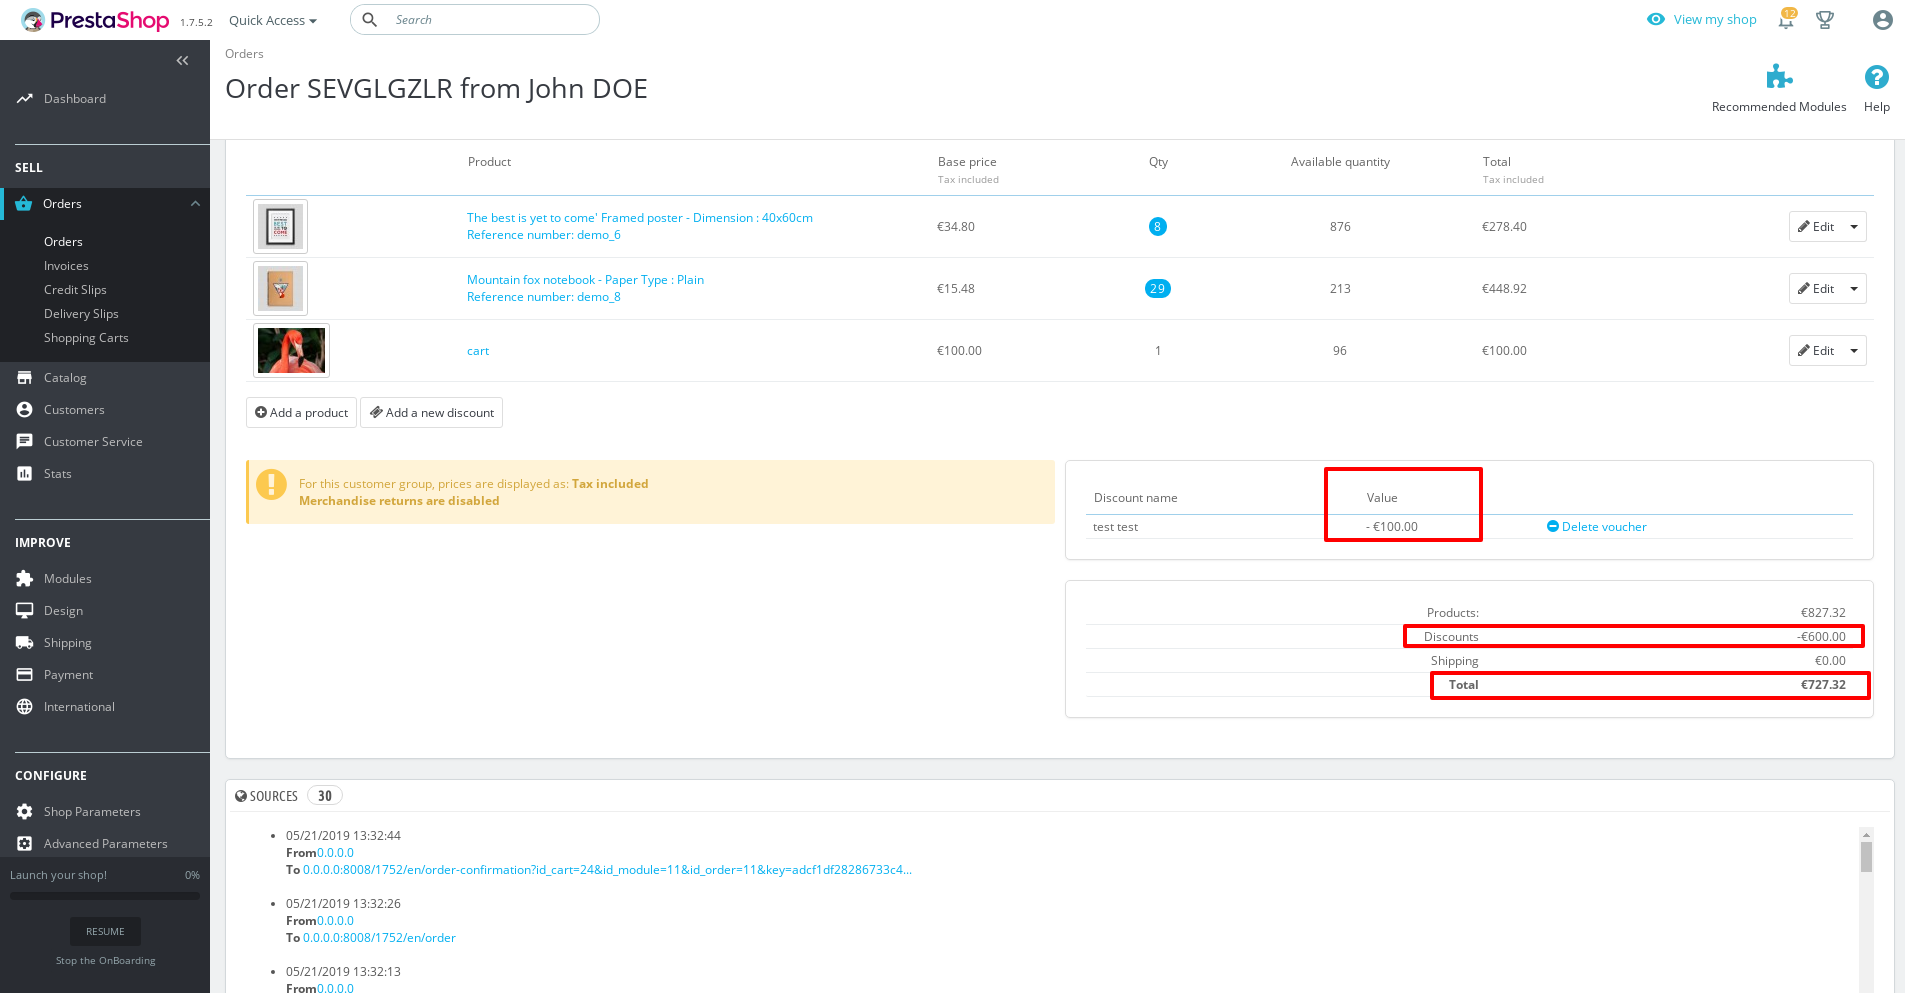The height and width of the screenshot is (993, 1905).
Task: Click the Payment card icon
Action: coord(24,675)
